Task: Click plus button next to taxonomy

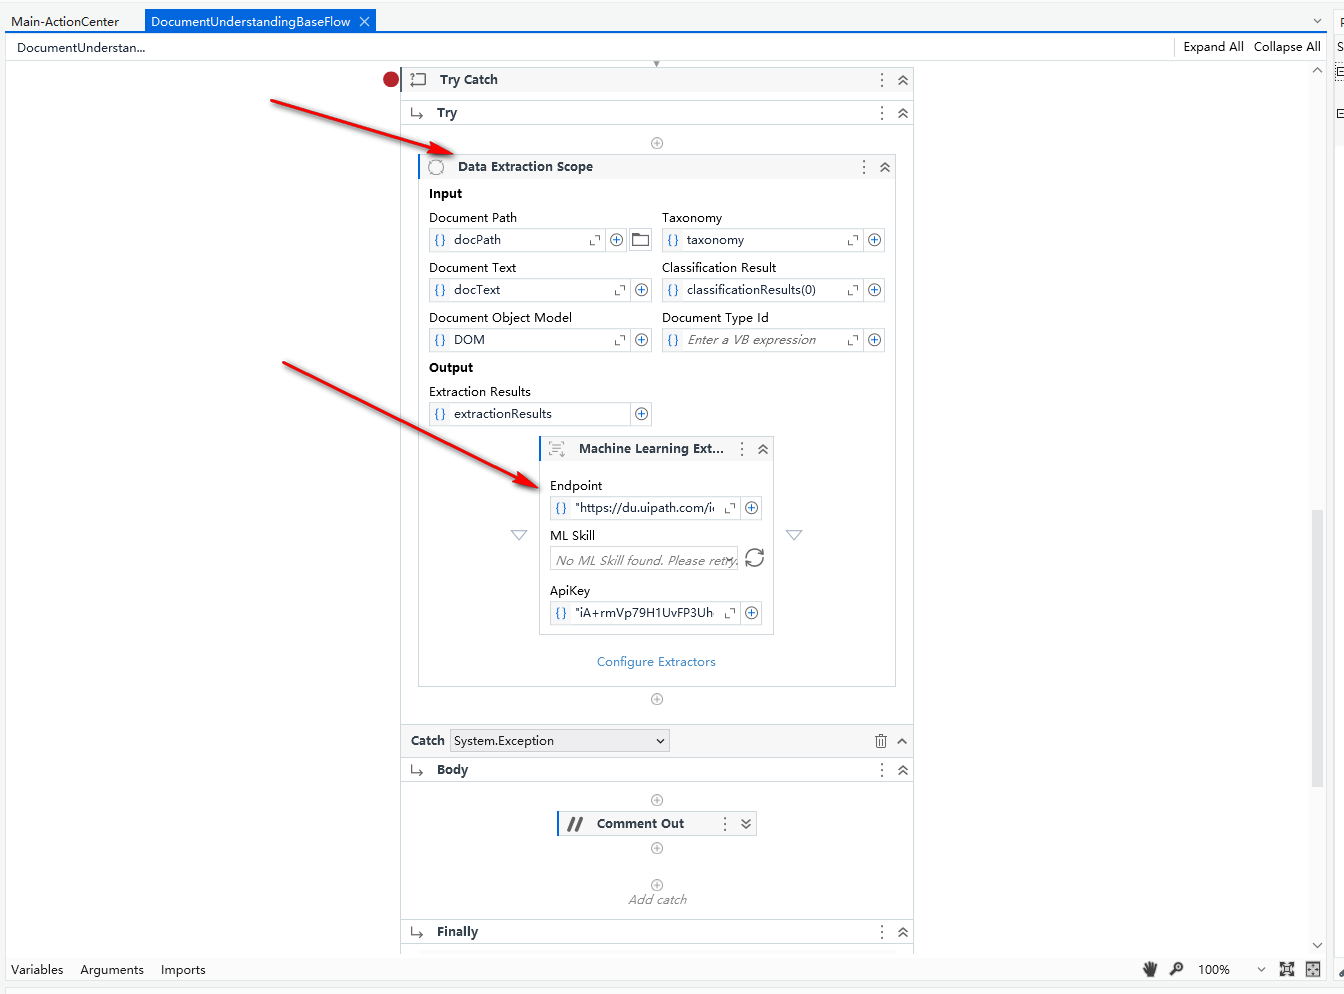Action: [875, 240]
